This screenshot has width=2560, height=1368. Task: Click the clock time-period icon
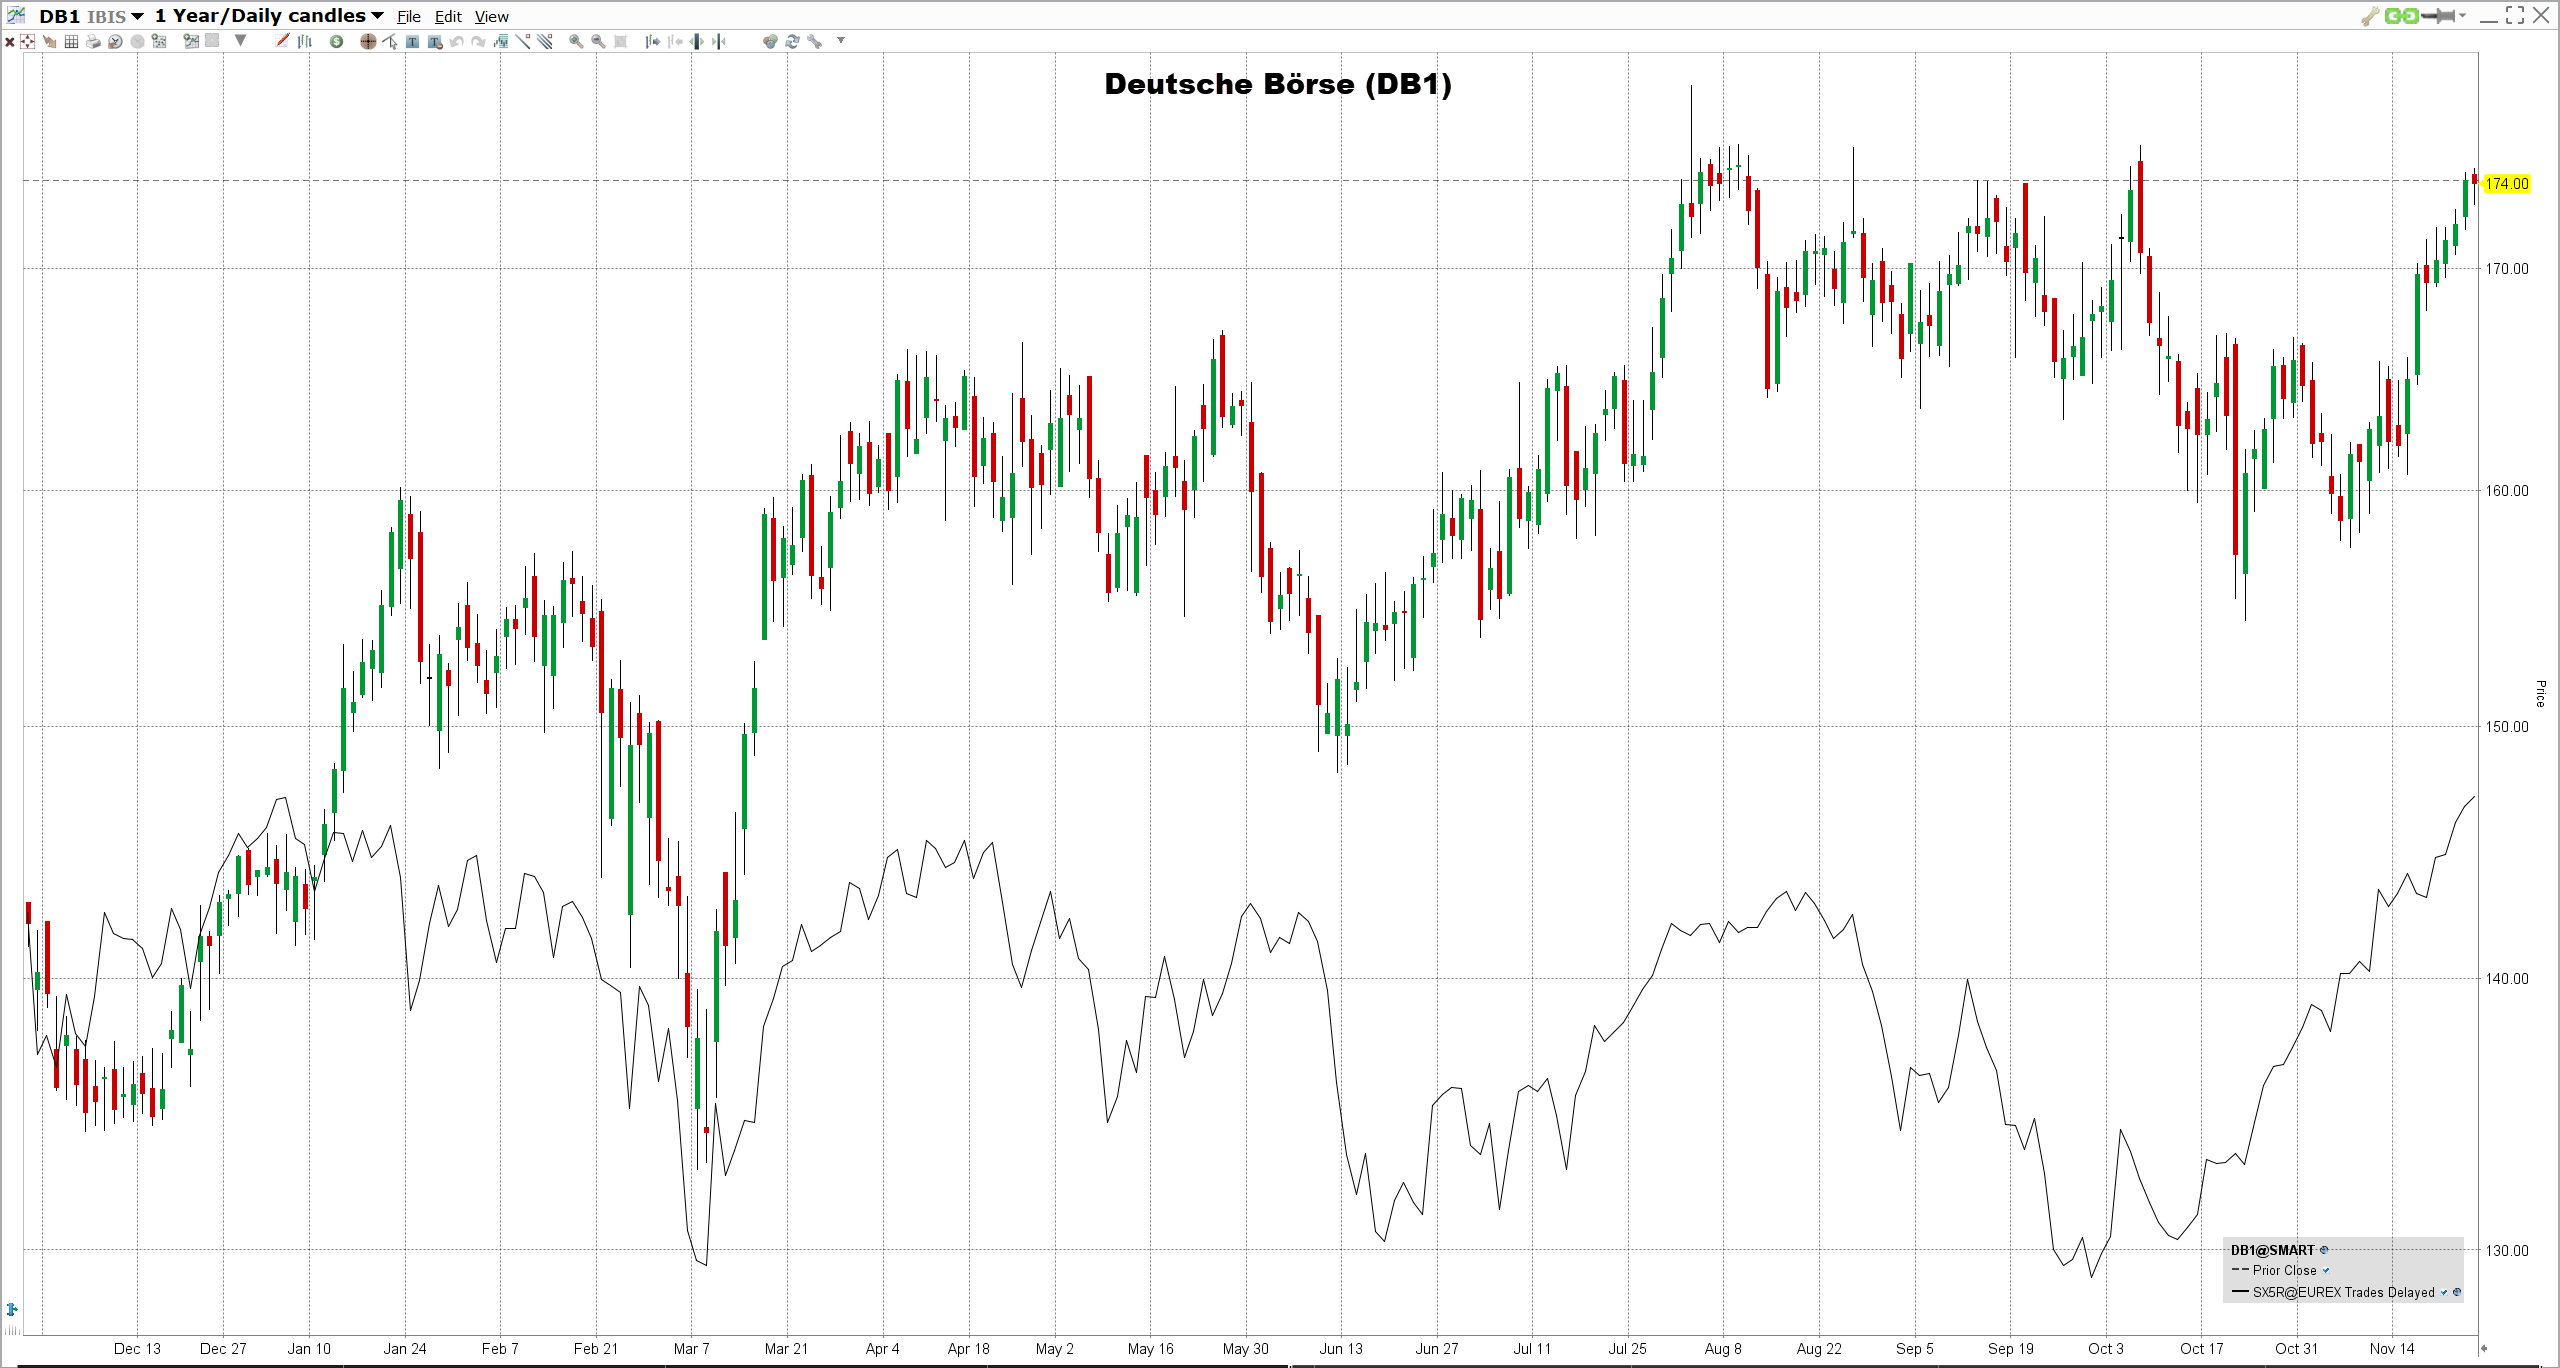(x=115, y=41)
